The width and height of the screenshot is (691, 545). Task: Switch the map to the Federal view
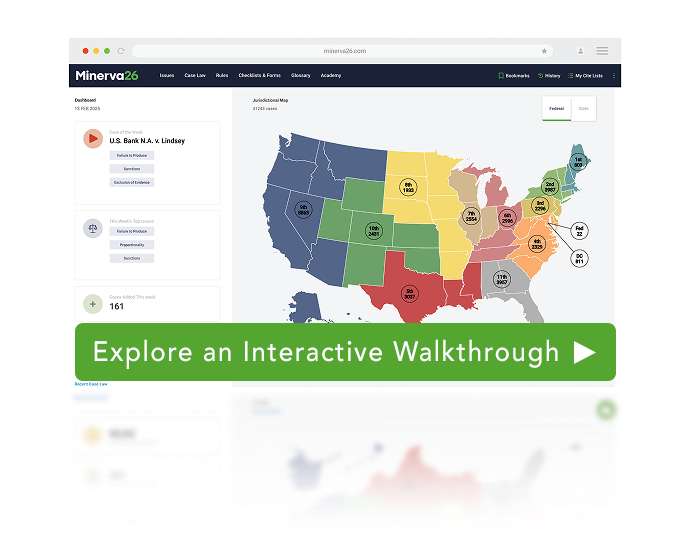click(x=556, y=109)
